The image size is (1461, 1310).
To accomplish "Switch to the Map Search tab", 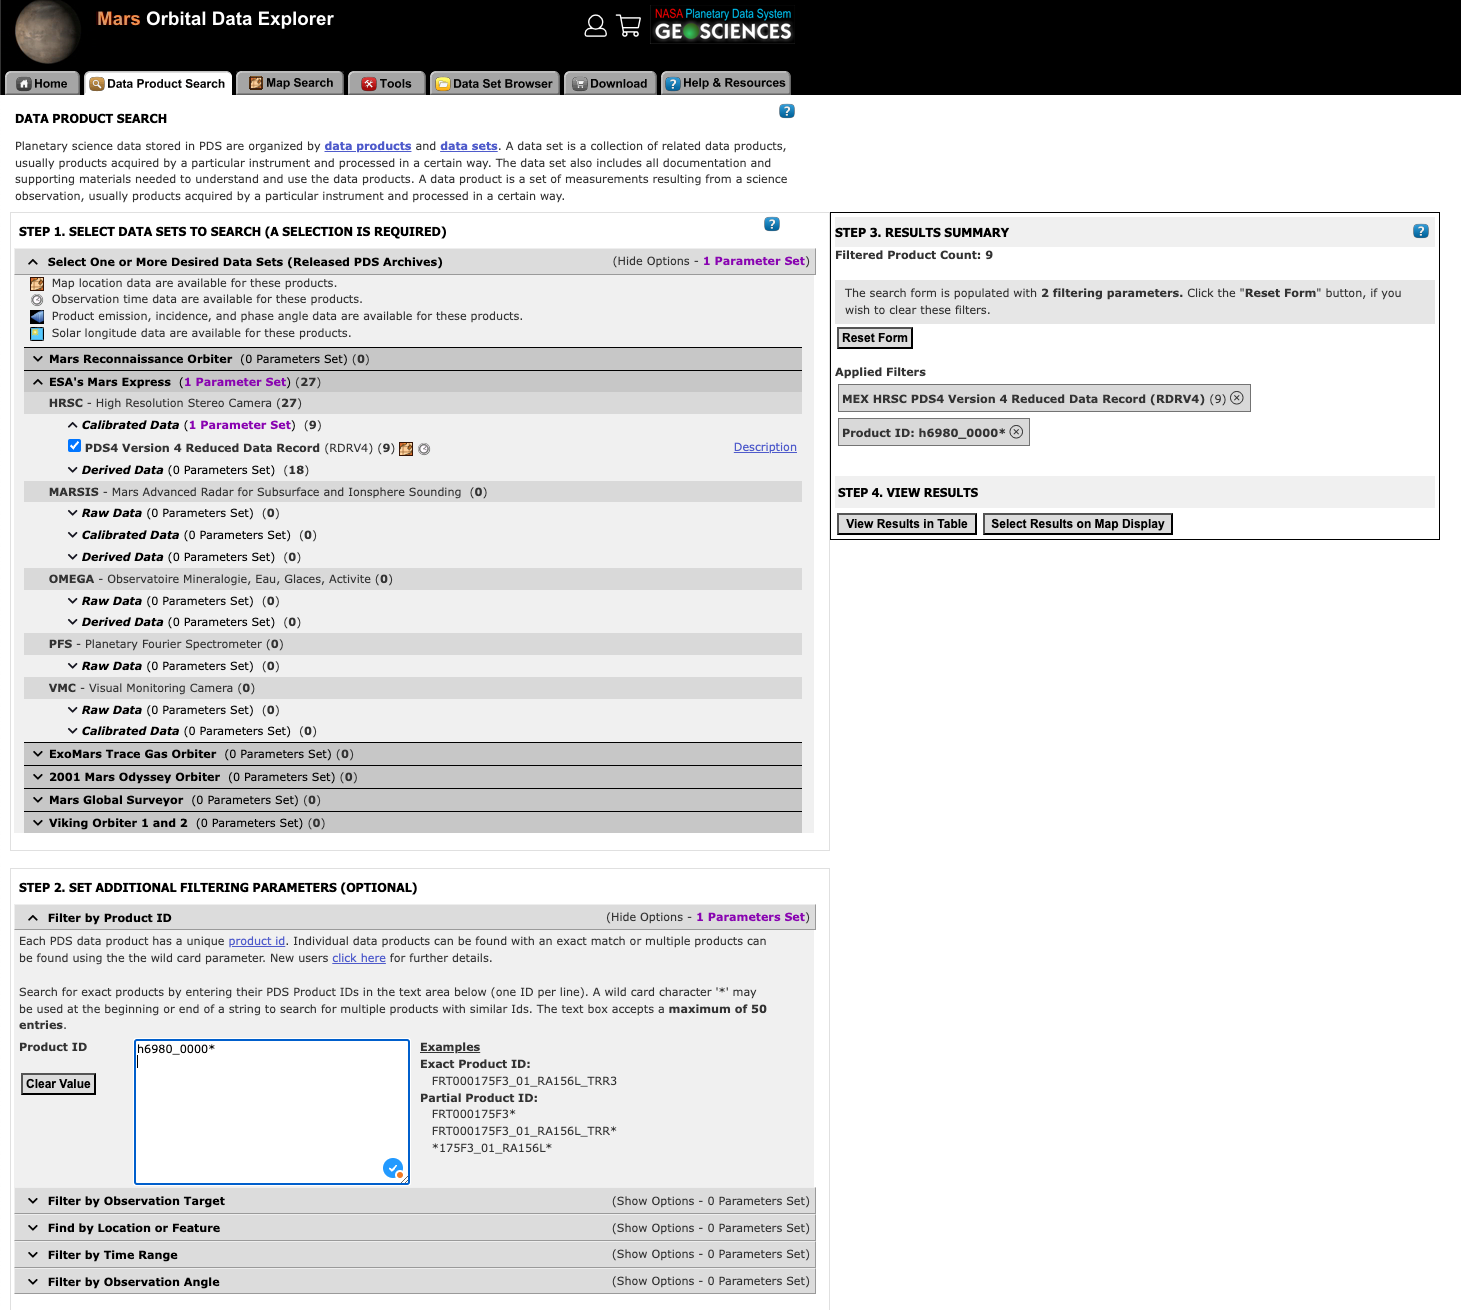I will pyautogui.click(x=291, y=83).
